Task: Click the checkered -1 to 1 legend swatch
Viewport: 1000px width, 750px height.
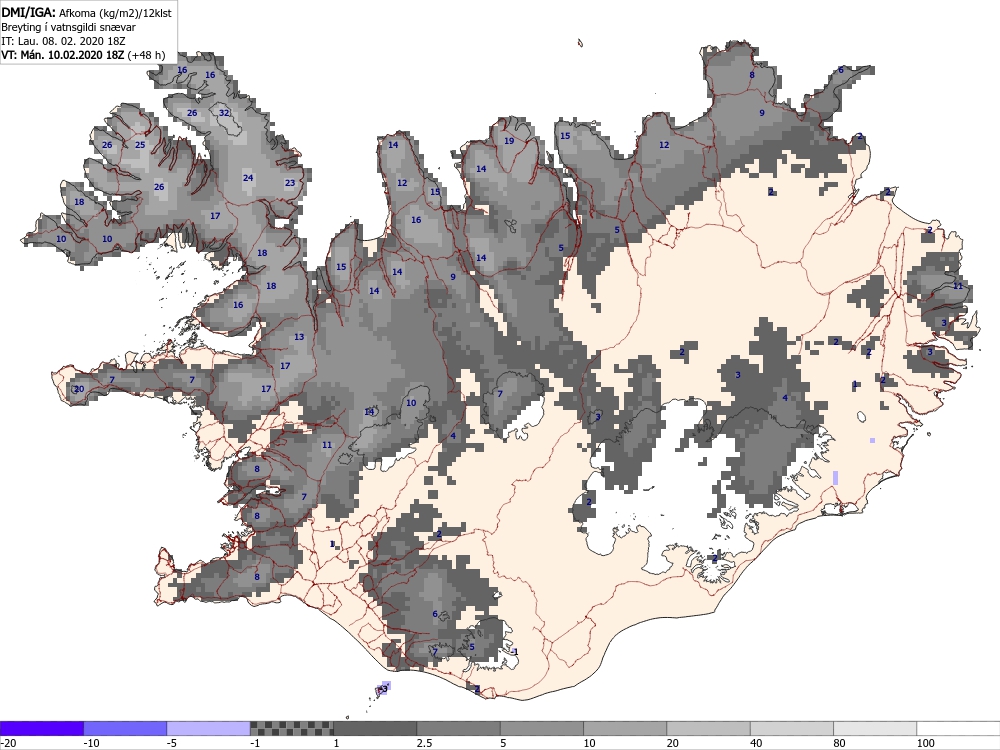Action: click(x=291, y=728)
